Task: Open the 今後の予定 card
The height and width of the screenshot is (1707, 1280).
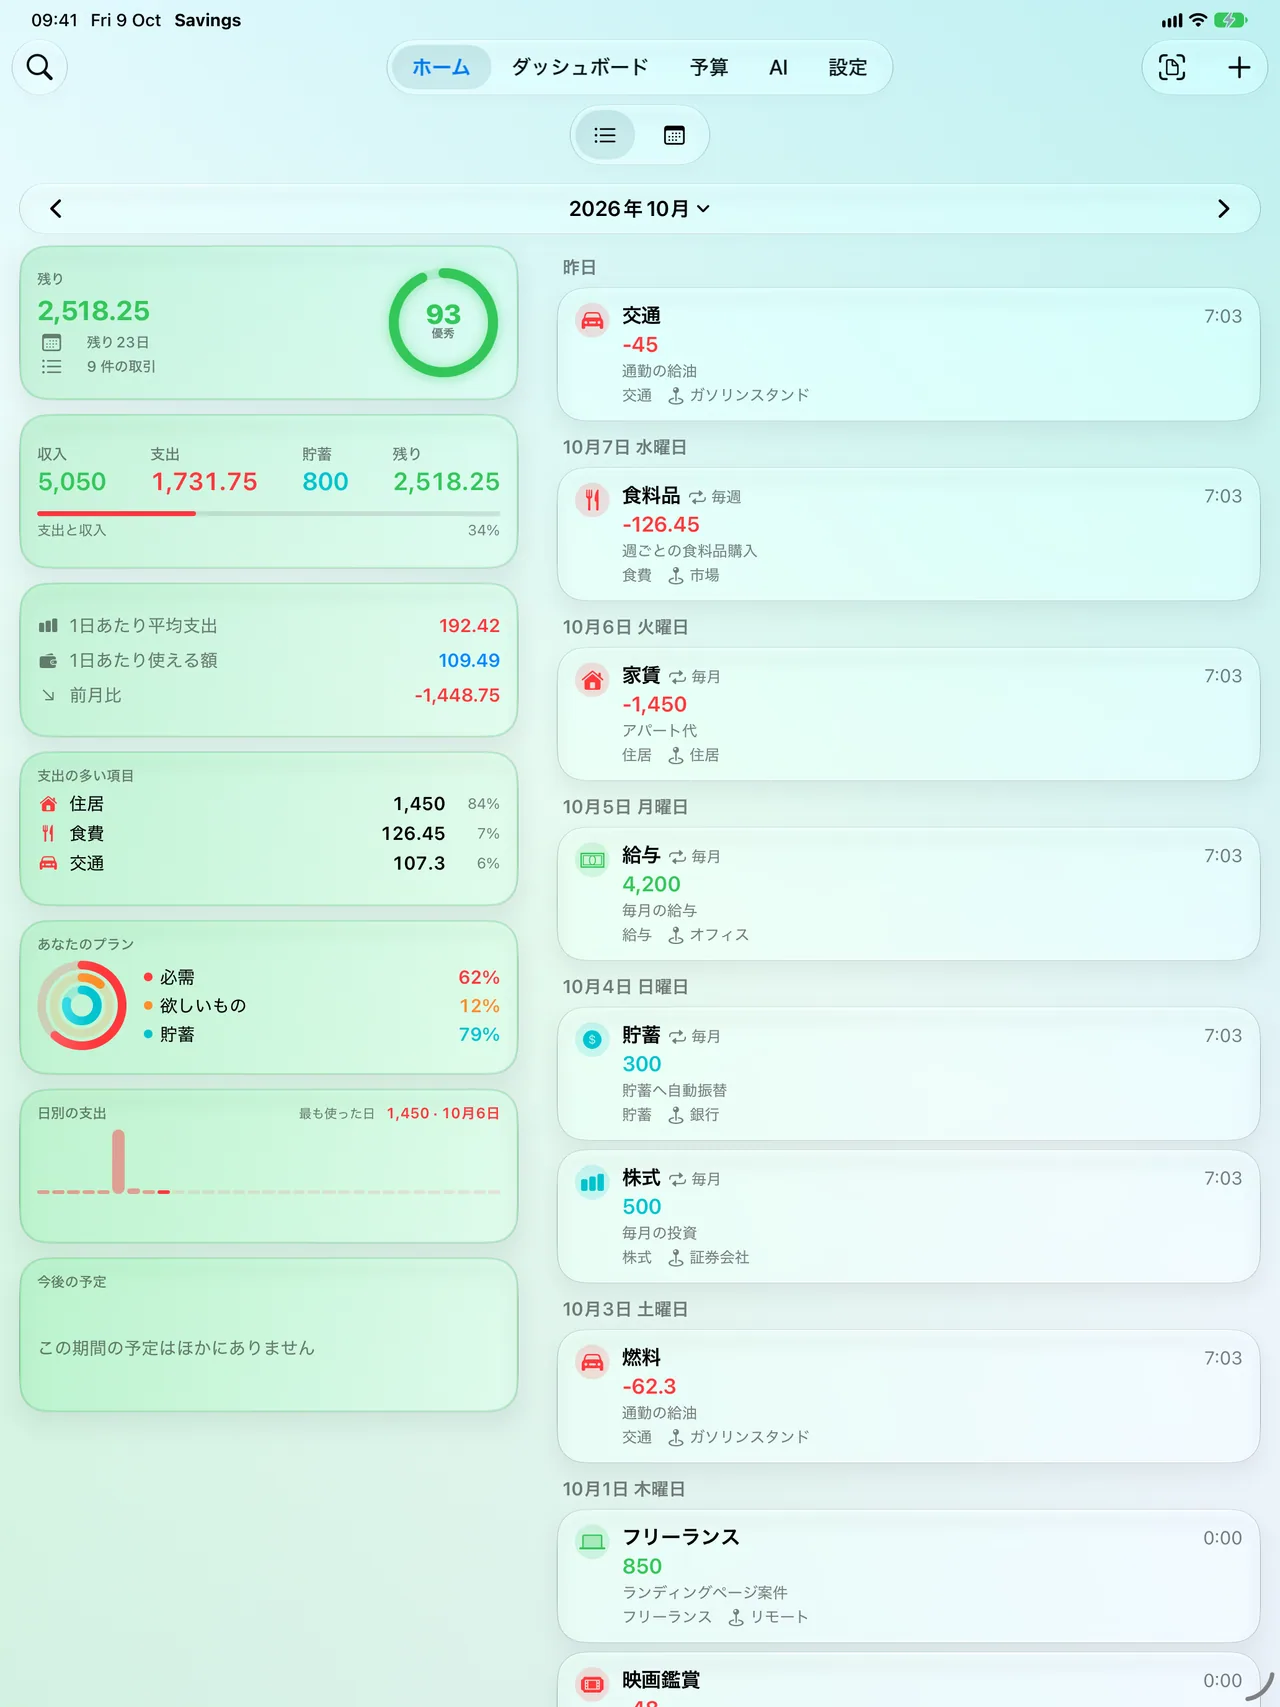Action: (x=268, y=1335)
